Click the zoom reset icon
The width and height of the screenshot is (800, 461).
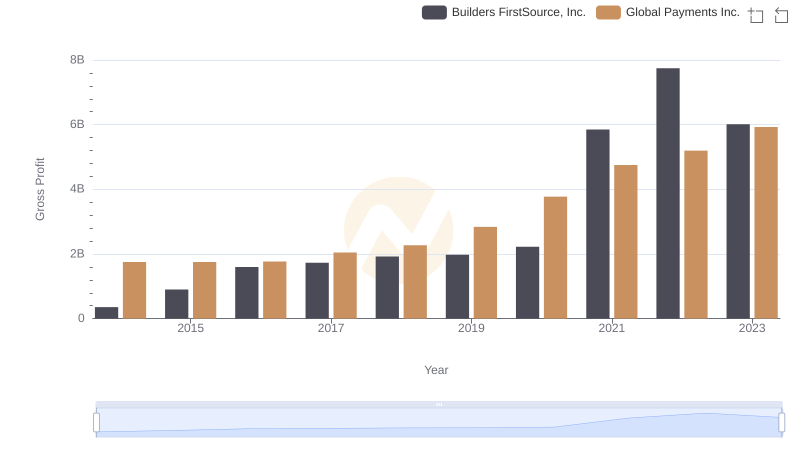coord(781,15)
